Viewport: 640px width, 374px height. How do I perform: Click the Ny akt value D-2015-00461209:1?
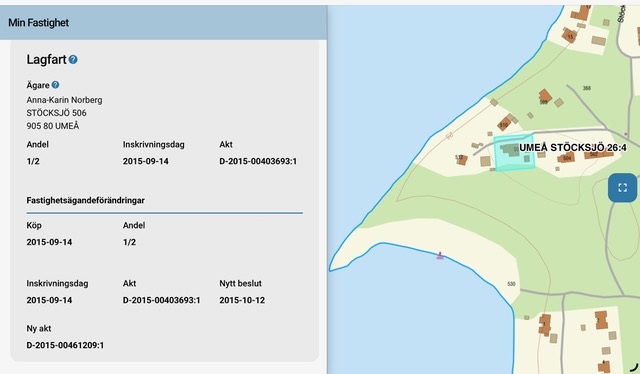tap(65, 345)
